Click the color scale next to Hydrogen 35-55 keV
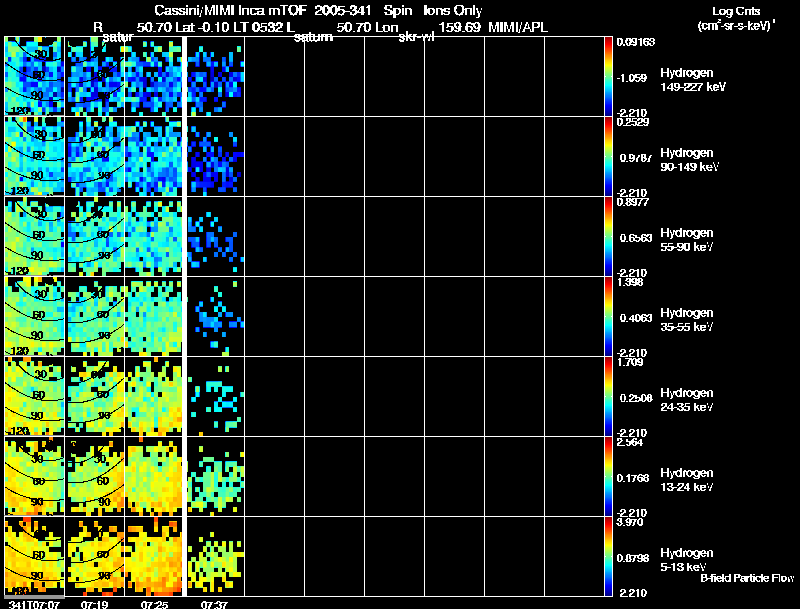 (x=608, y=316)
